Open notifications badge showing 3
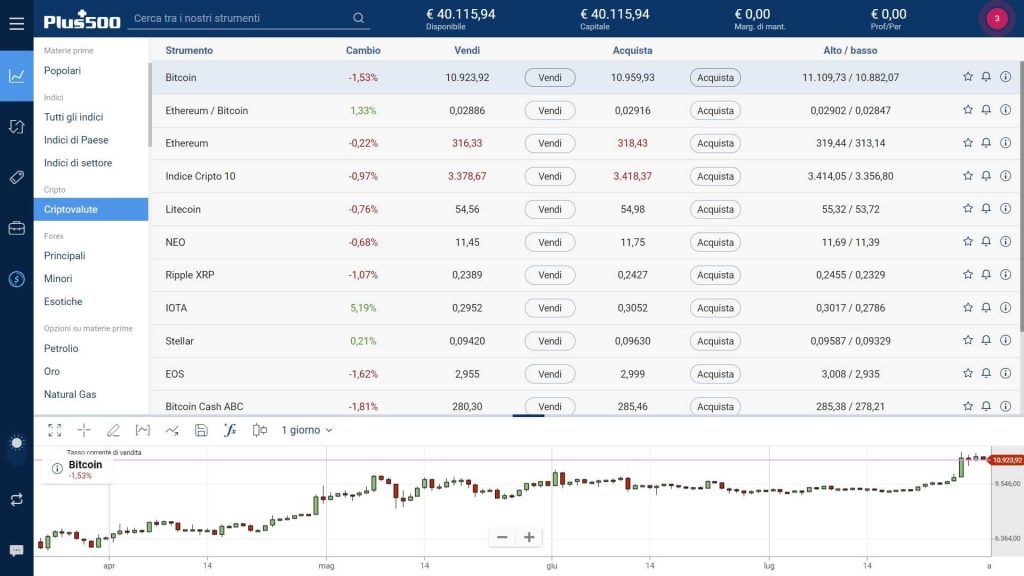The height and width of the screenshot is (576, 1024). point(997,18)
